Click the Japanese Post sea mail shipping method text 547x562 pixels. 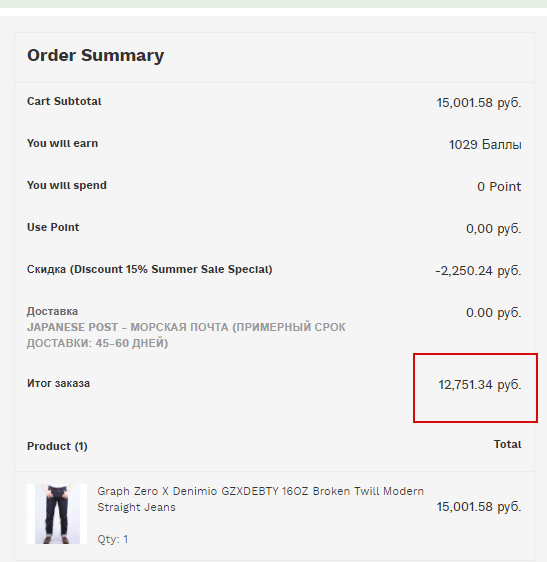pyautogui.click(x=186, y=335)
